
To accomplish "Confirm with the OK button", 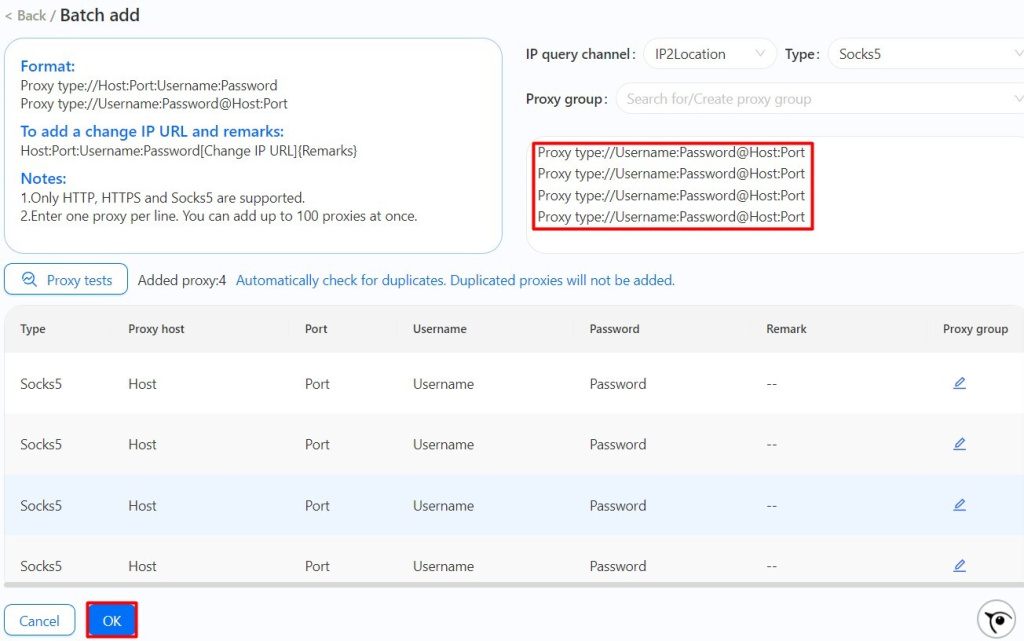I will click(x=112, y=620).
